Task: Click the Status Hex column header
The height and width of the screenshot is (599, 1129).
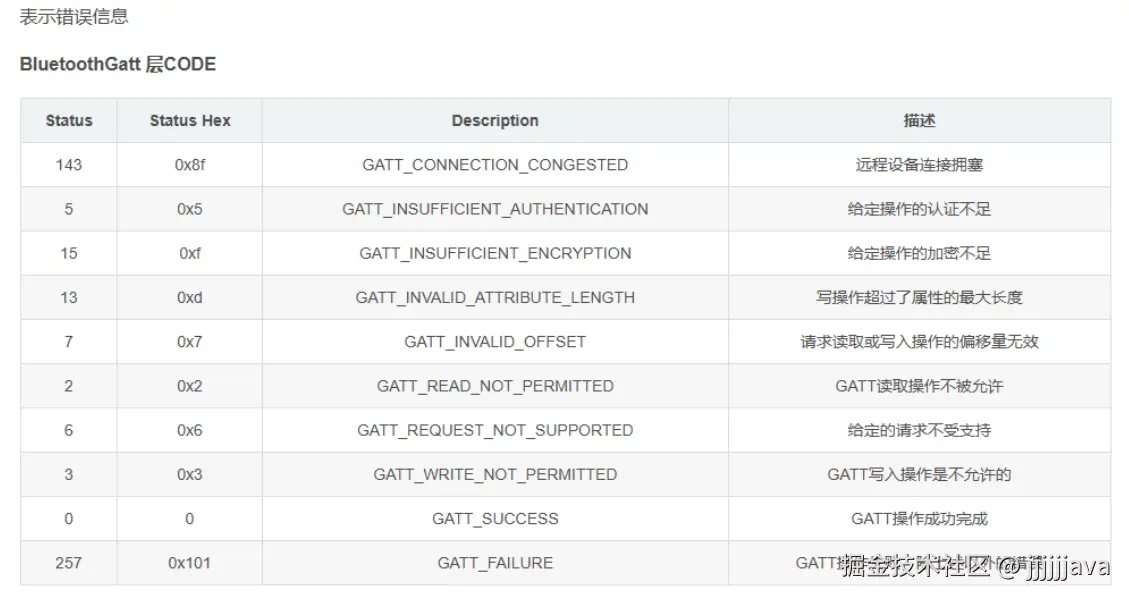Action: click(x=190, y=121)
